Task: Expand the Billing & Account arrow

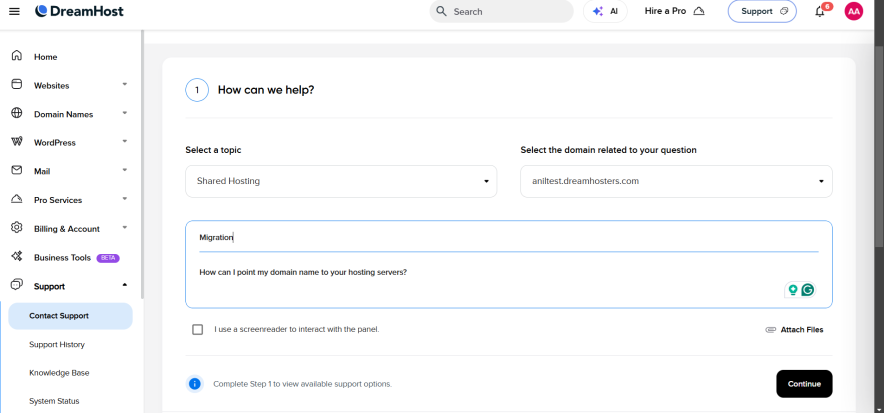Action: 125,228
